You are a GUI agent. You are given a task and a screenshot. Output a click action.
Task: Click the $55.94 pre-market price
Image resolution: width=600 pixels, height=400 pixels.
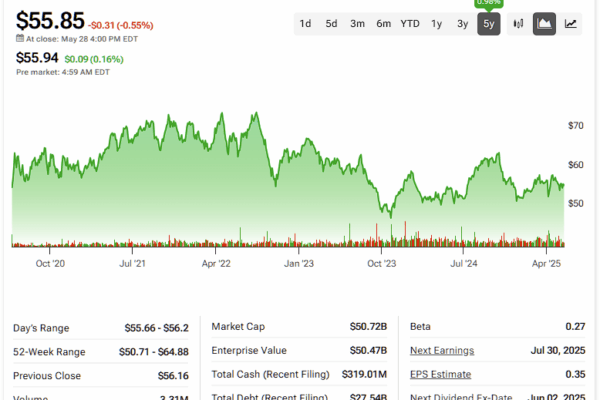tap(37, 58)
